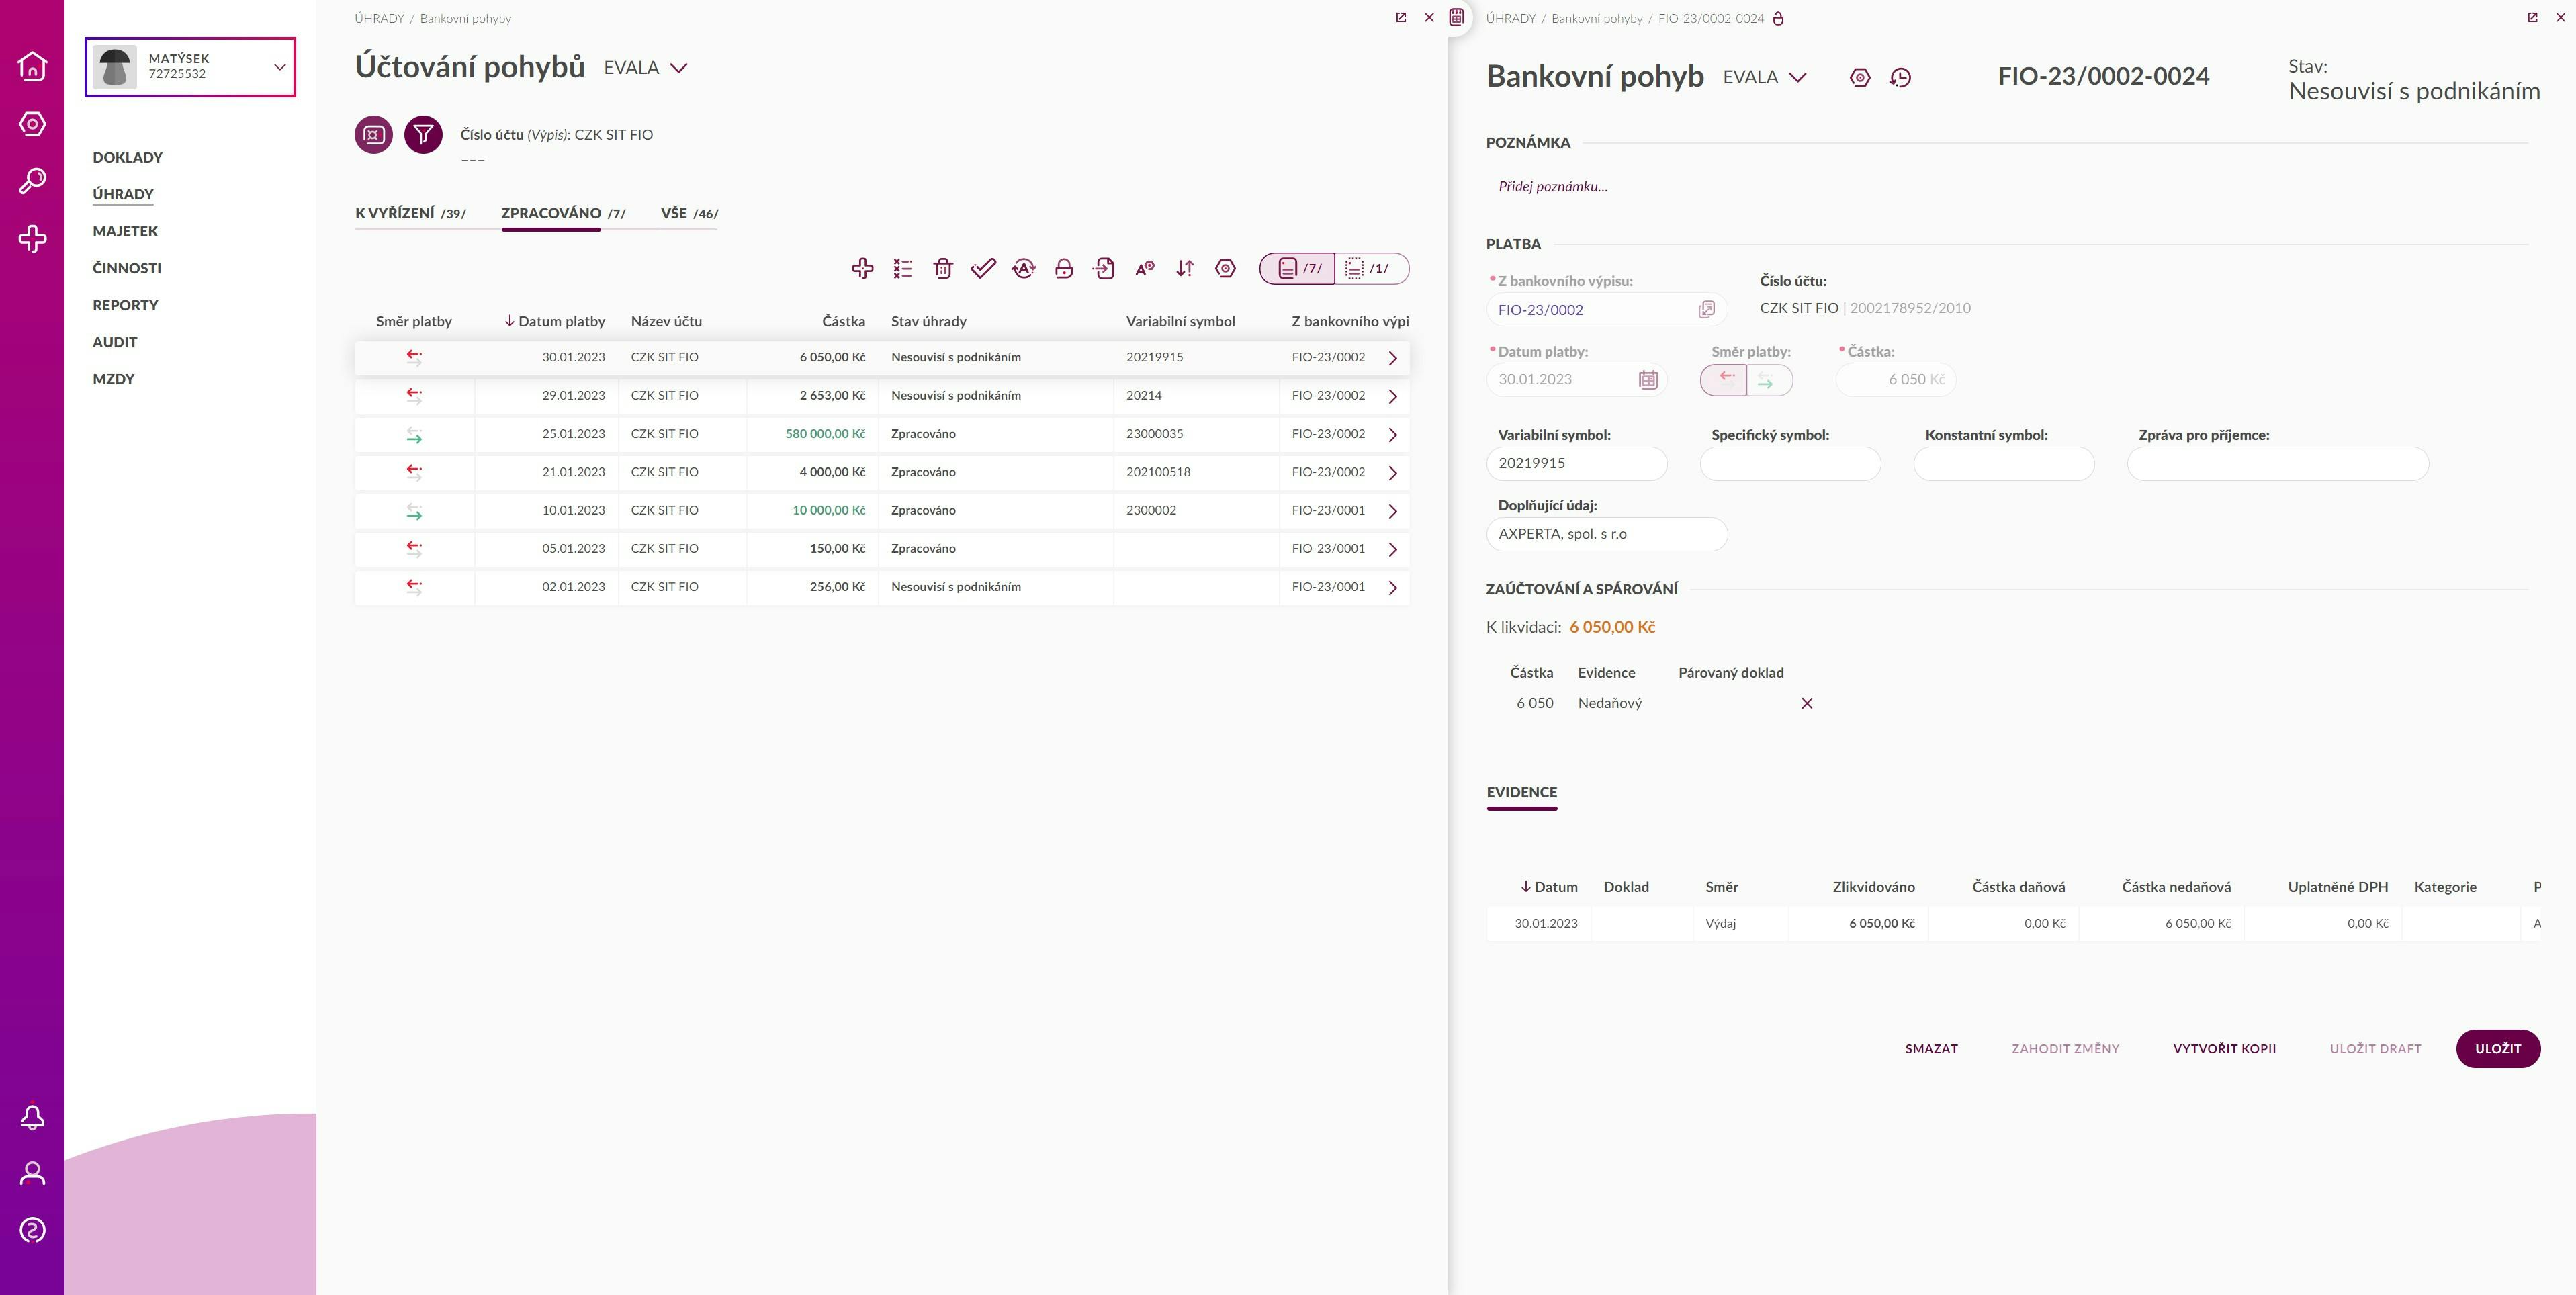Image resolution: width=2576 pixels, height=1295 pixels.
Task: Open the funnel filter button
Action: pyautogui.click(x=423, y=135)
